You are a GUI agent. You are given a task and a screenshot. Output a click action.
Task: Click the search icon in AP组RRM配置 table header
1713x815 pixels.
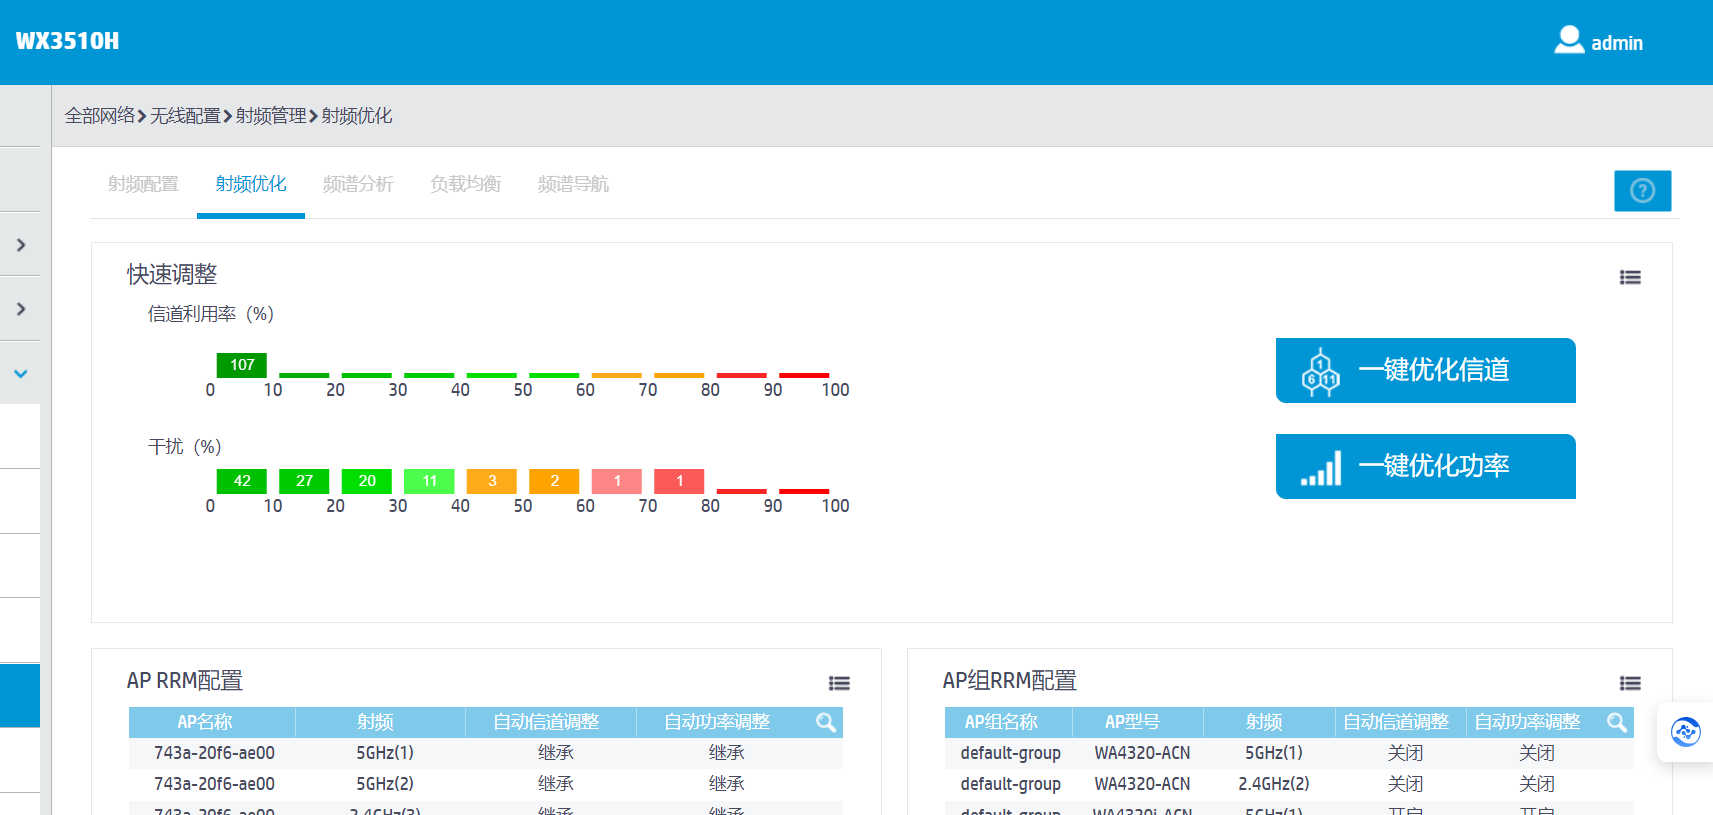pos(1616,722)
